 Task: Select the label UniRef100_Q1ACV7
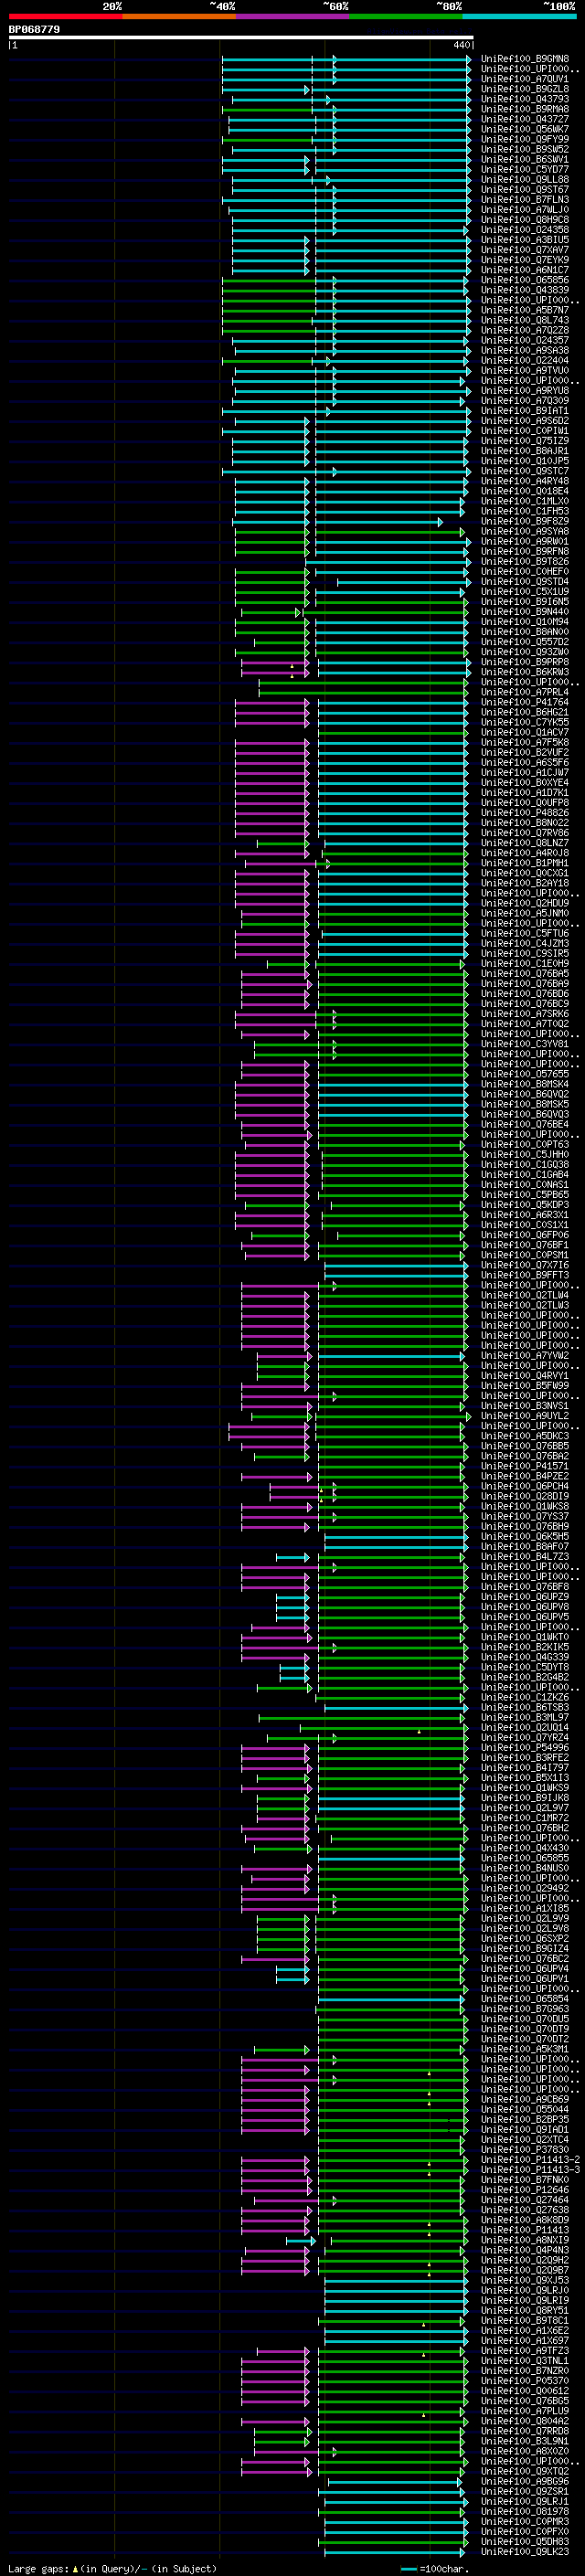point(525,732)
